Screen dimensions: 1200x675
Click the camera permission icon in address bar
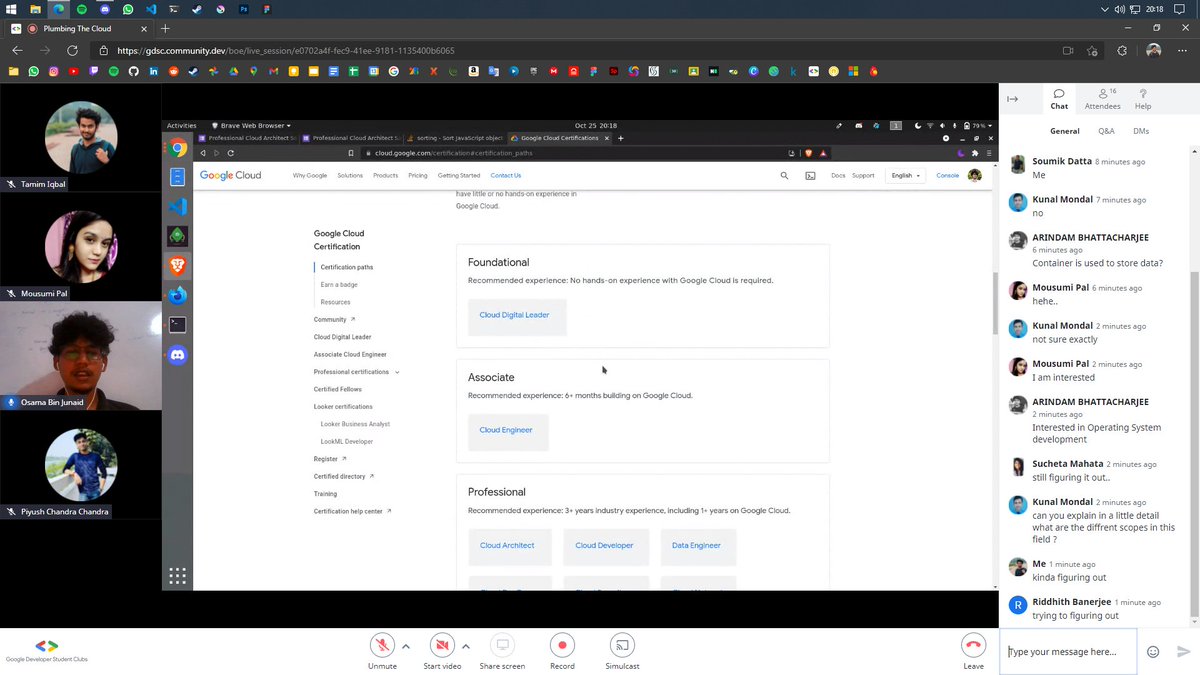(x=1068, y=50)
